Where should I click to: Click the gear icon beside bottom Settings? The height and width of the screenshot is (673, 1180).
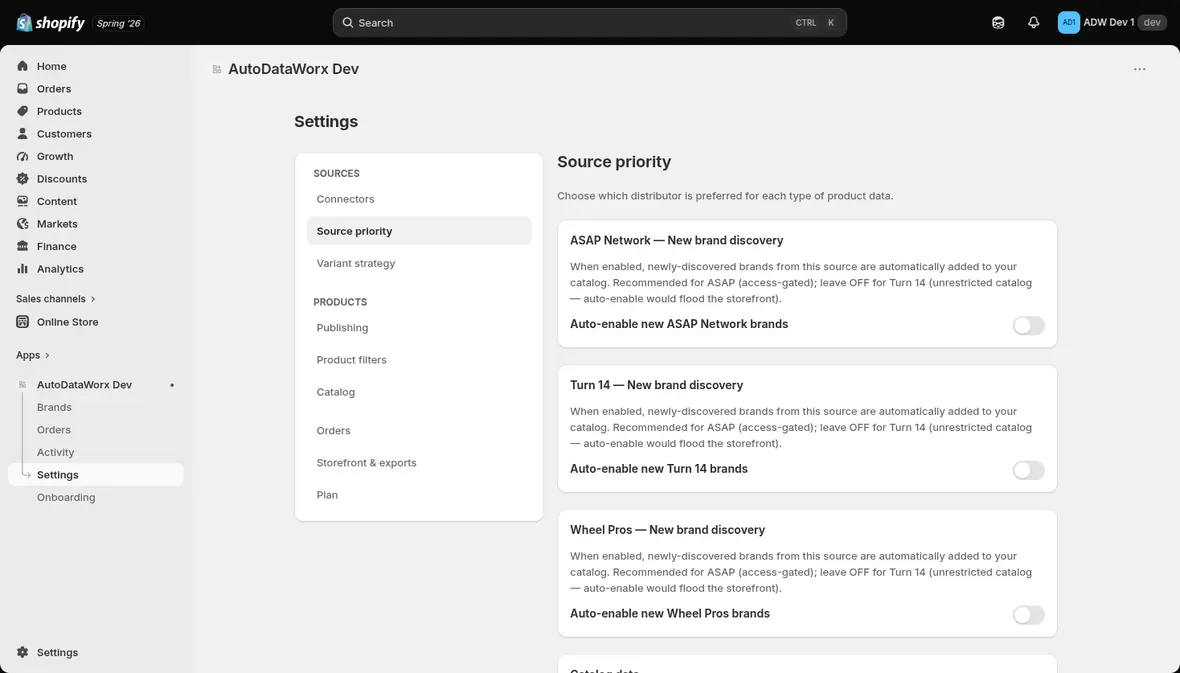click(x=23, y=653)
